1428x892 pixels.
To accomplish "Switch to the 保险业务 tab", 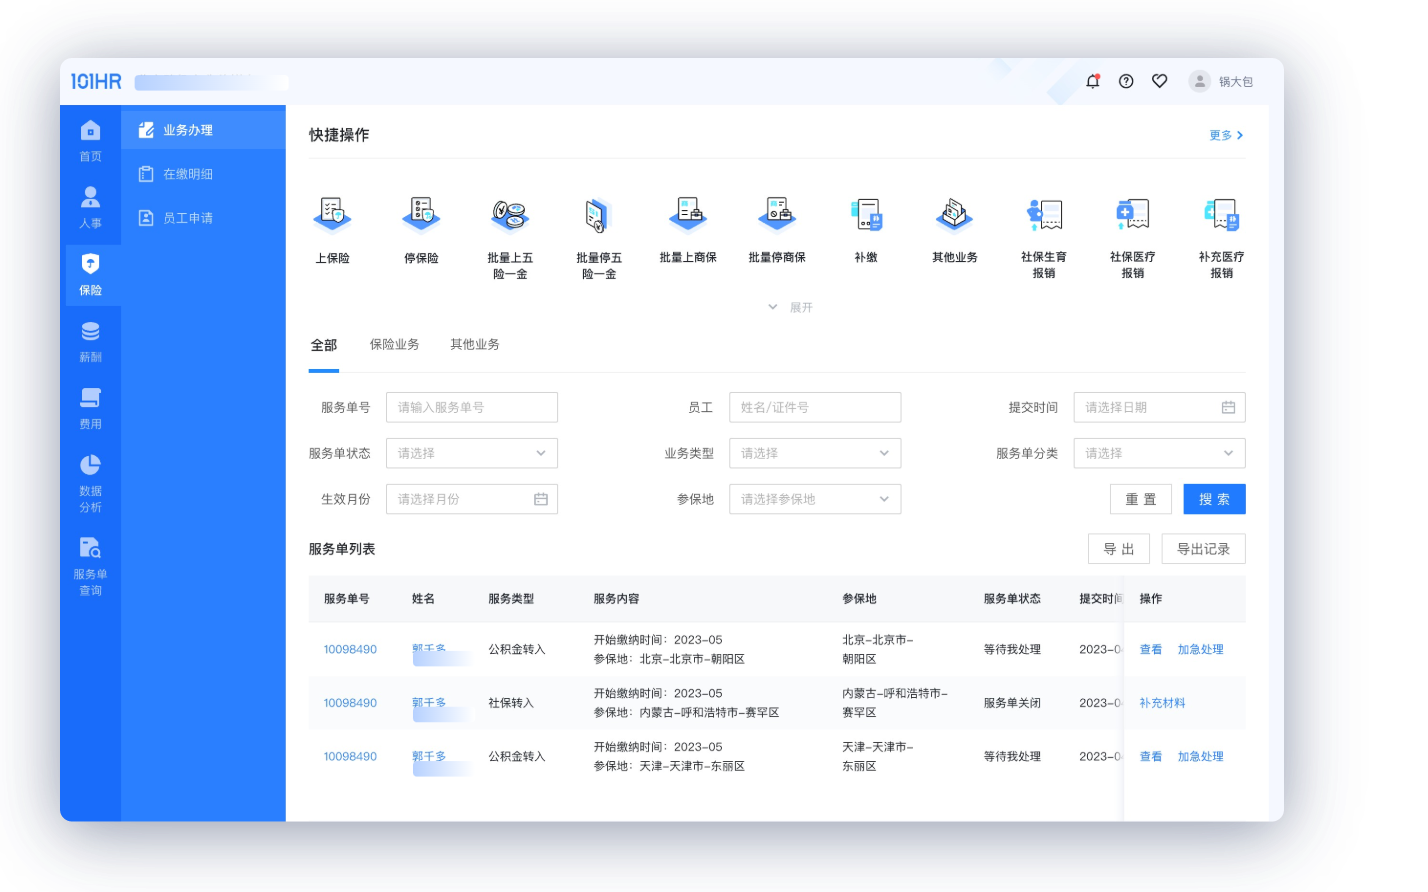I will coord(394,344).
